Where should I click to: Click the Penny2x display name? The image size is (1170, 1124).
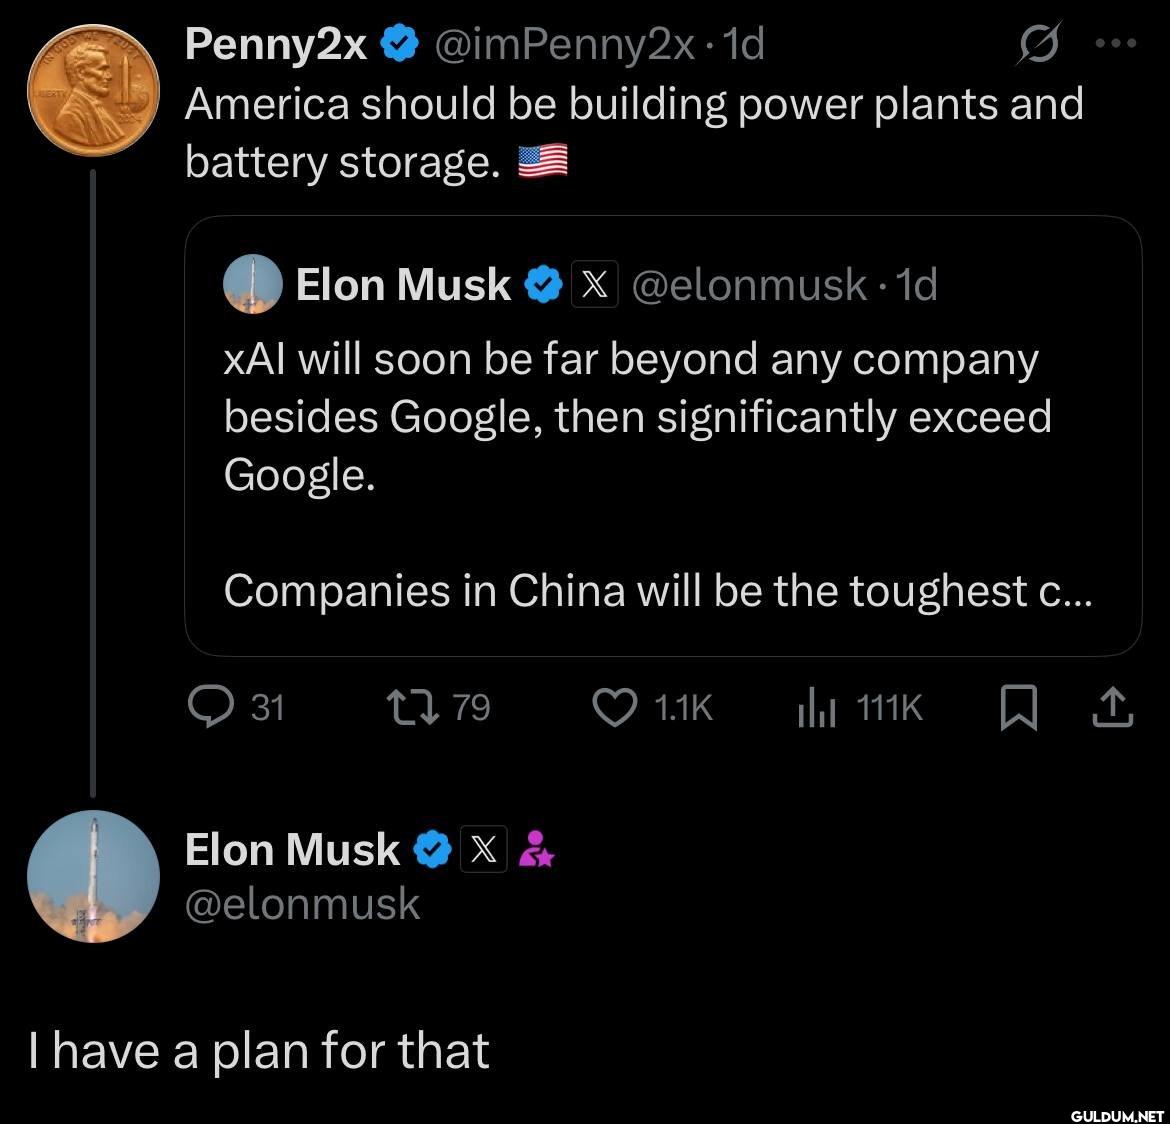pos(276,45)
